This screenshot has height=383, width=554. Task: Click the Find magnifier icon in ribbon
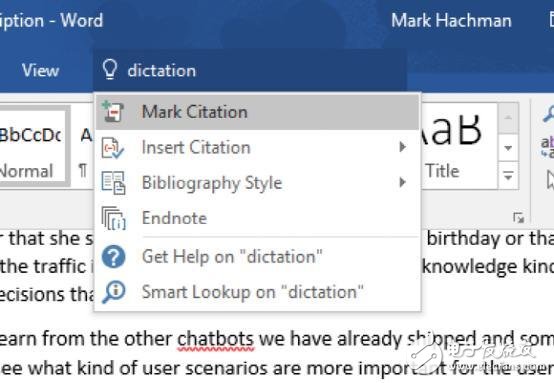548,114
